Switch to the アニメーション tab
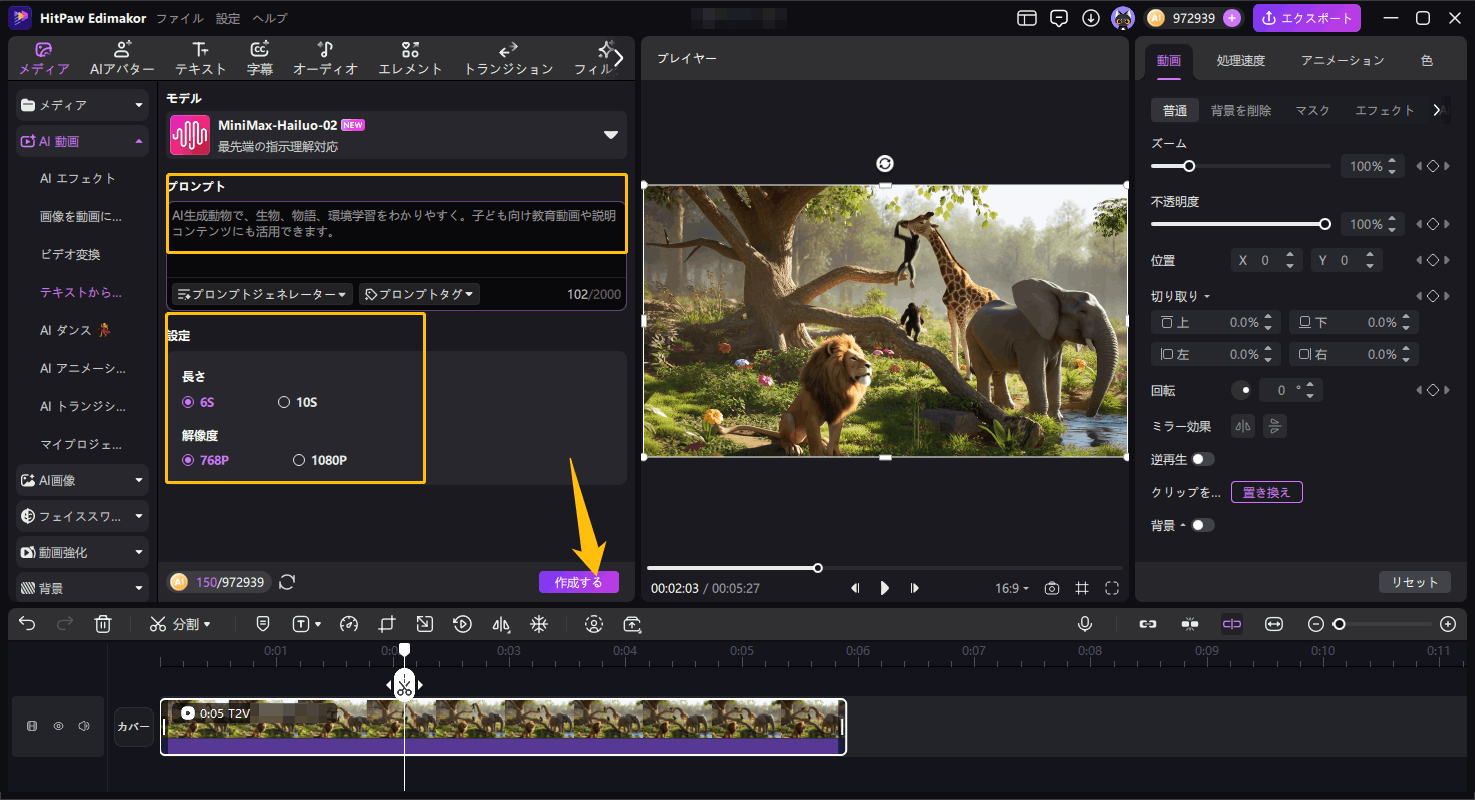 (x=1342, y=60)
